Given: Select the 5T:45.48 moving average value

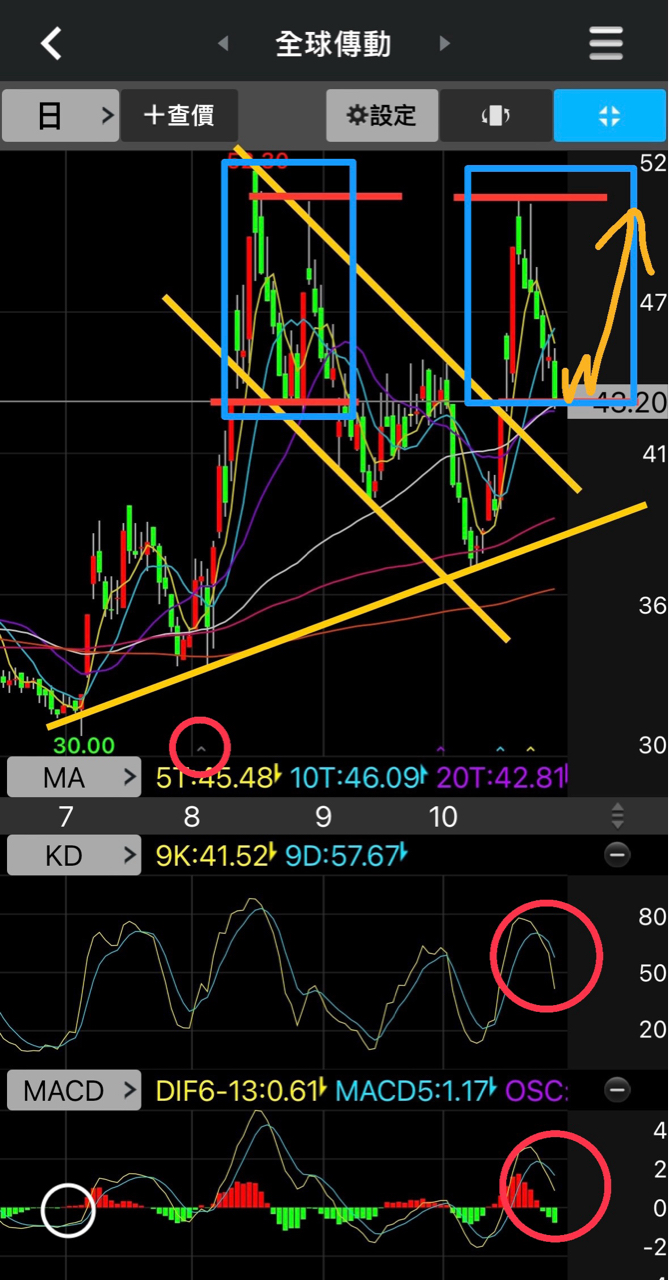Looking at the screenshot, I should (220, 777).
